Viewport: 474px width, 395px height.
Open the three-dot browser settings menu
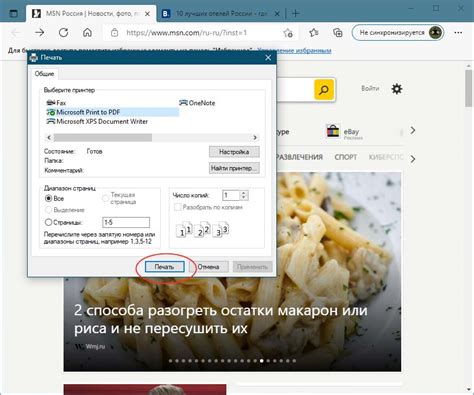pyautogui.click(x=458, y=33)
